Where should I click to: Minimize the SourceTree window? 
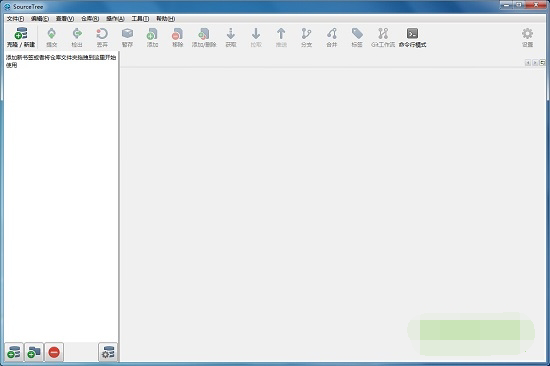tap(506, 5)
